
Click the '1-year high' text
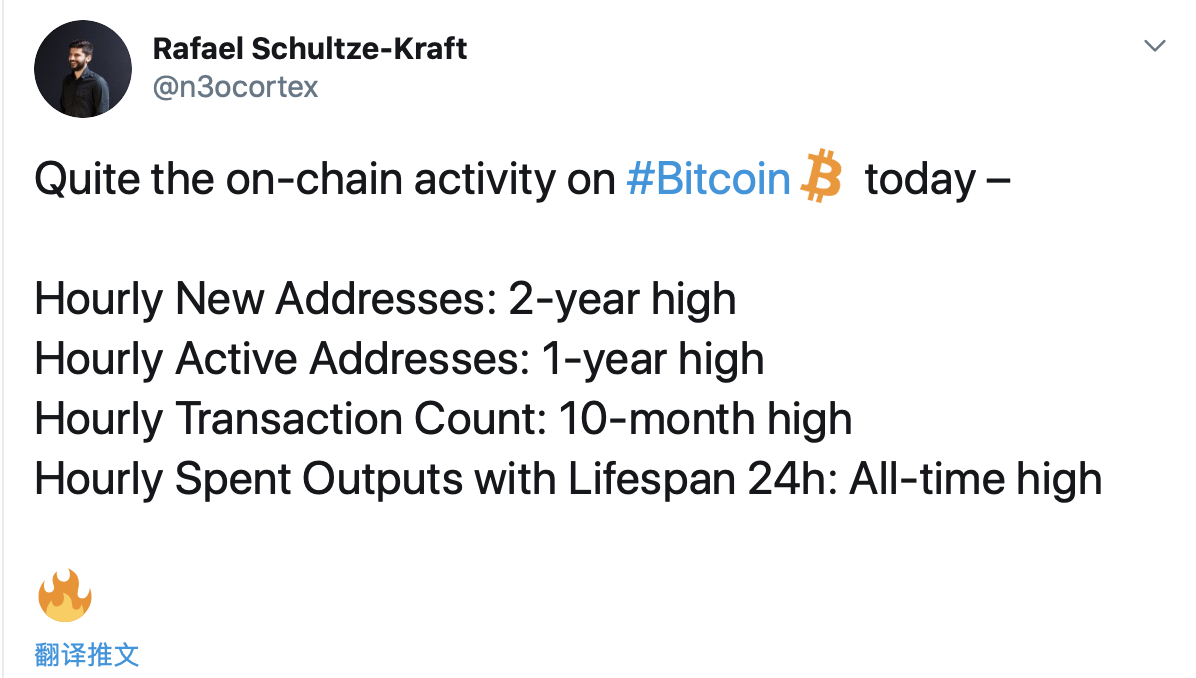pos(653,359)
